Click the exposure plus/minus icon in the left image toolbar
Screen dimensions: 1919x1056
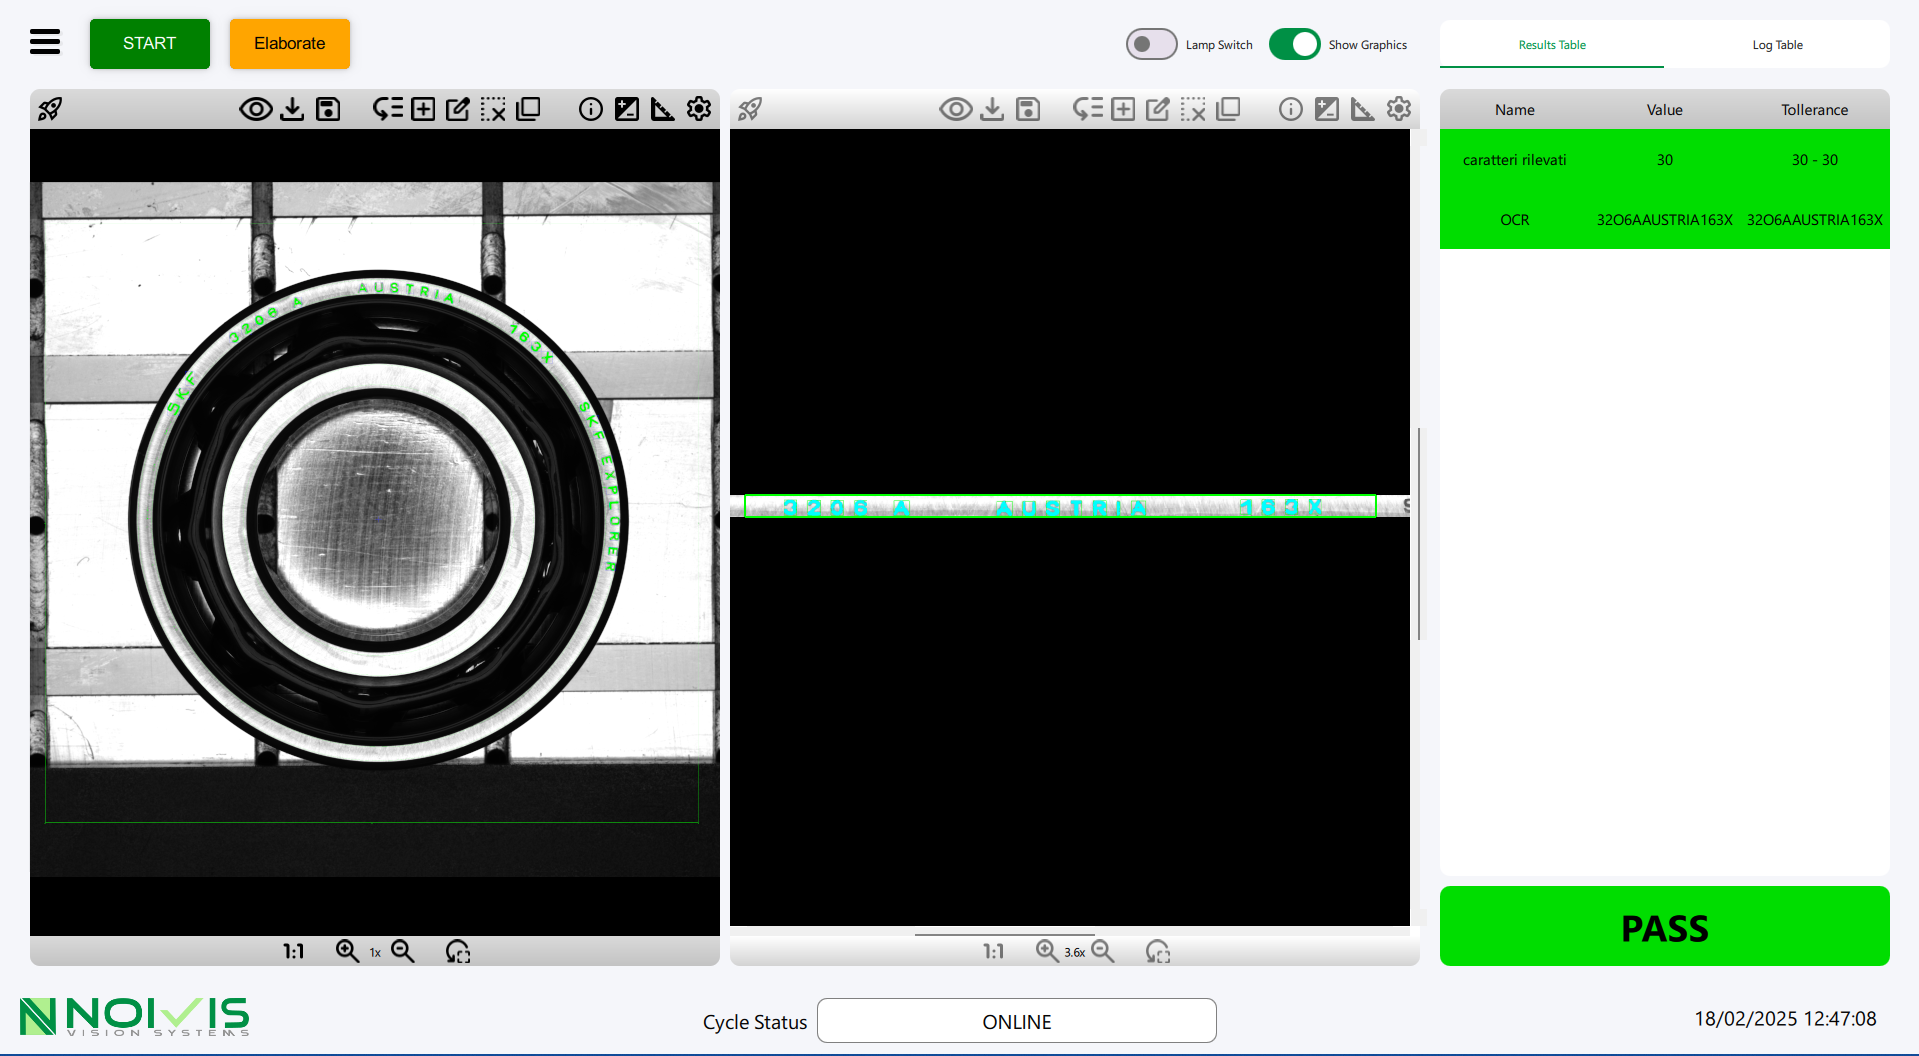pyautogui.click(x=627, y=109)
